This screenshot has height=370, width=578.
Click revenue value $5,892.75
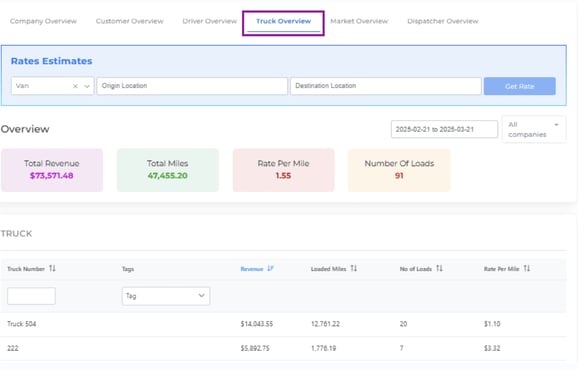(x=255, y=348)
